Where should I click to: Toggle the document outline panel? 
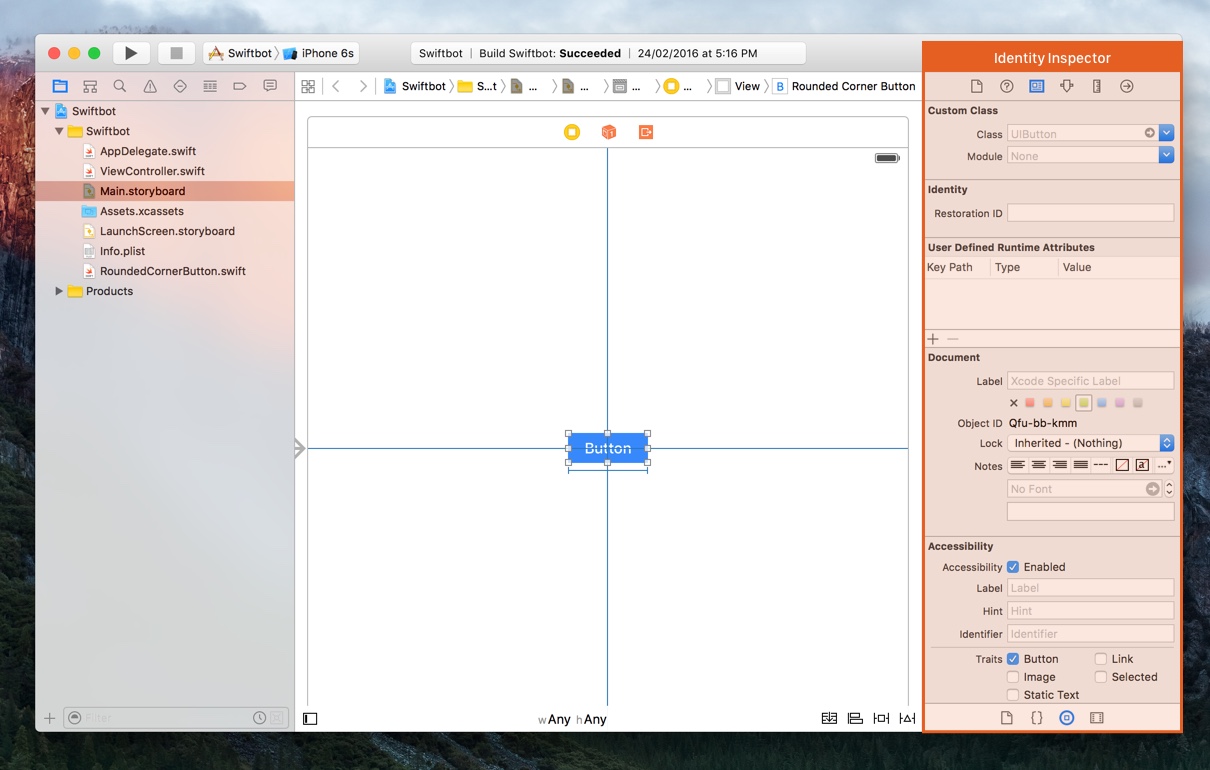pyautogui.click(x=310, y=719)
